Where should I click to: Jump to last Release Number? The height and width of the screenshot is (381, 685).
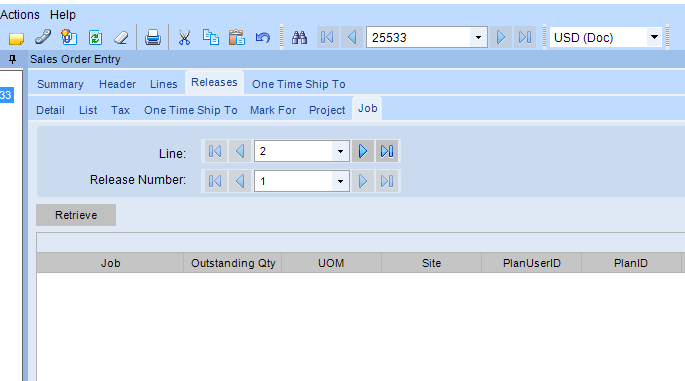pyautogui.click(x=387, y=181)
